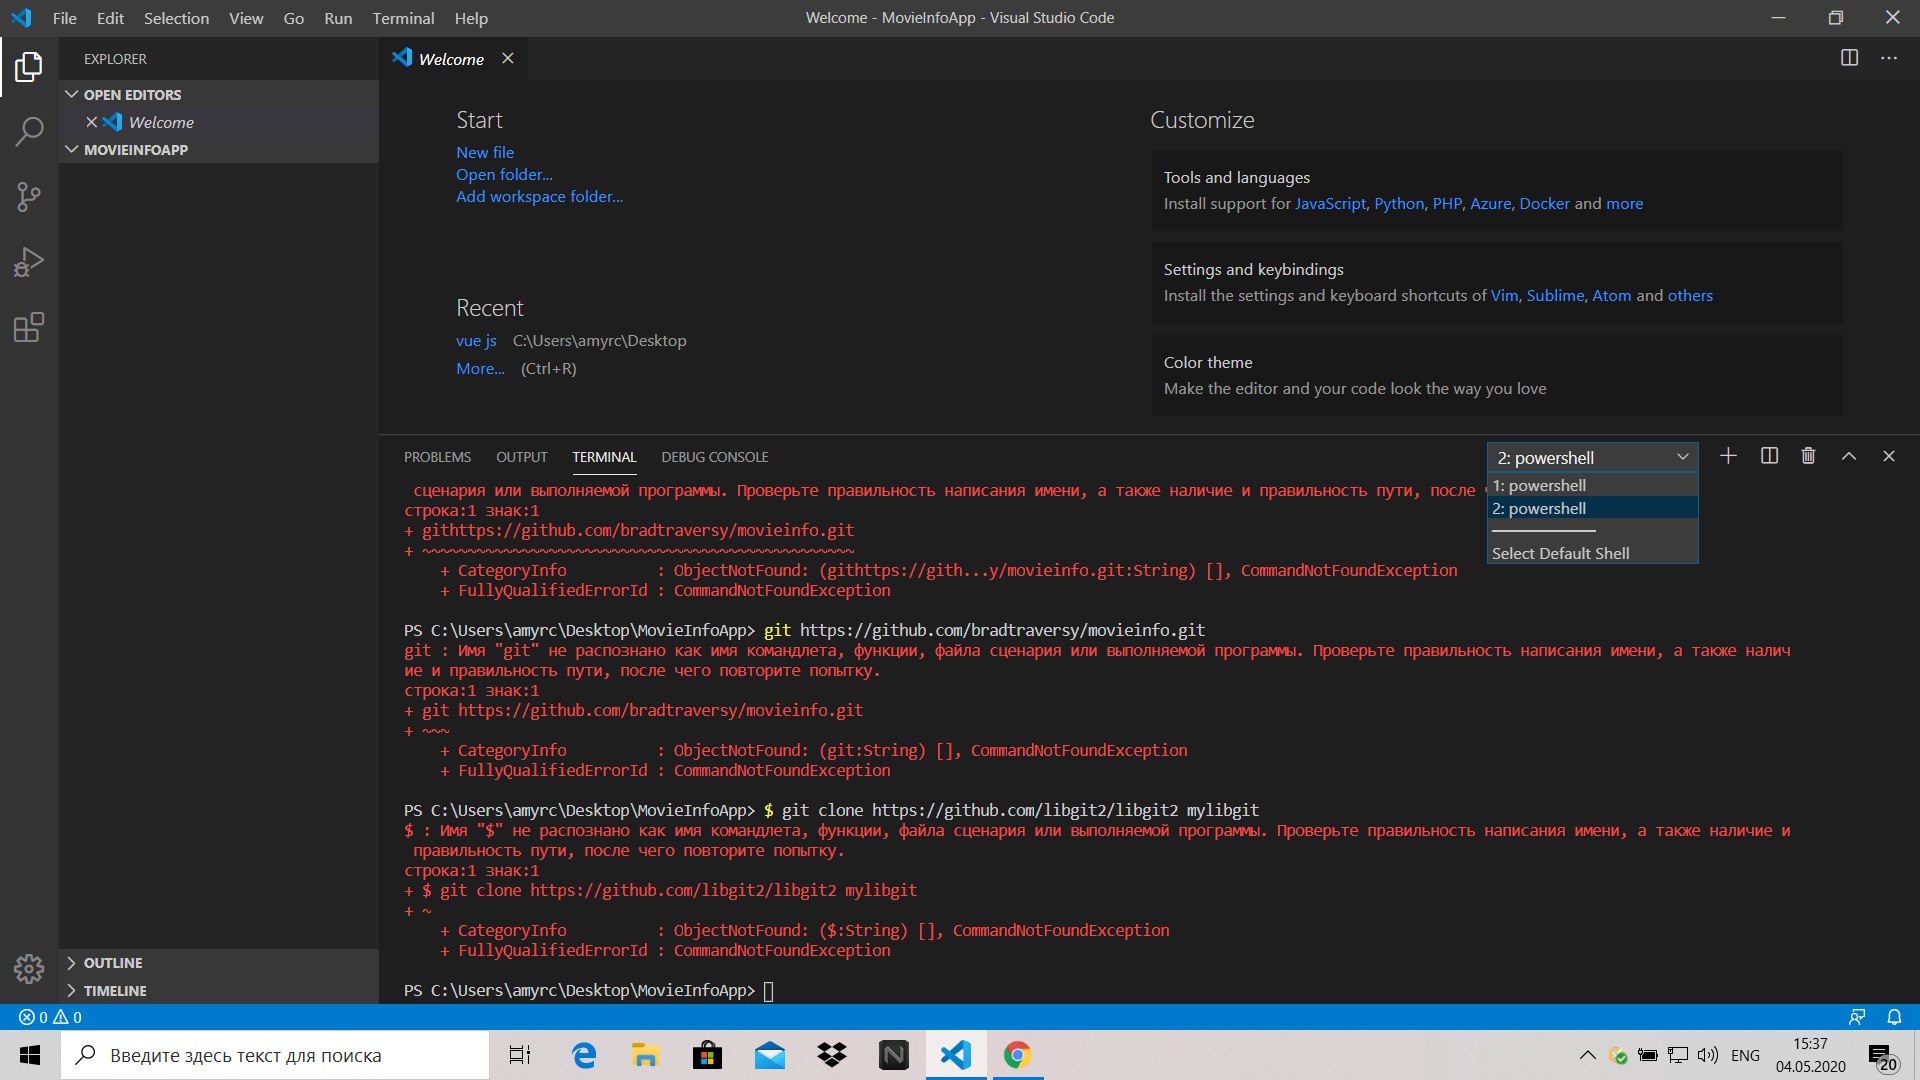Expand the Outline section

click(x=218, y=963)
